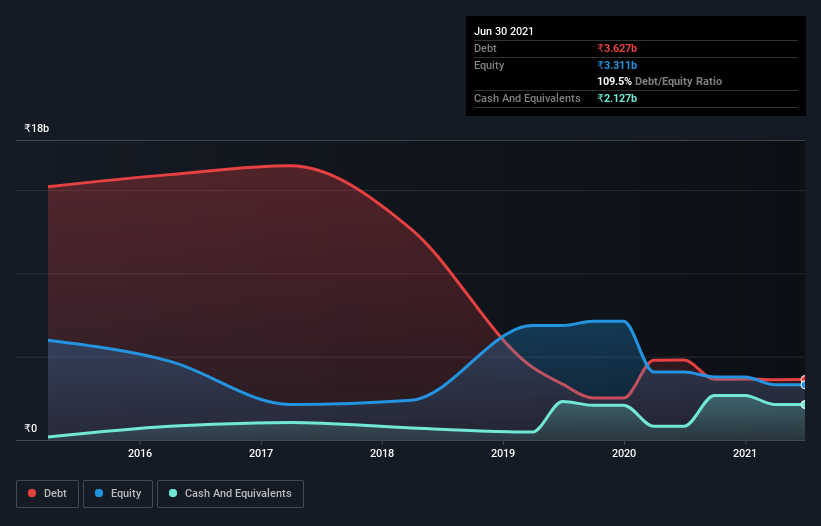Image resolution: width=821 pixels, height=526 pixels.
Task: Click the Equity end-point marker on chart
Action: 804,385
